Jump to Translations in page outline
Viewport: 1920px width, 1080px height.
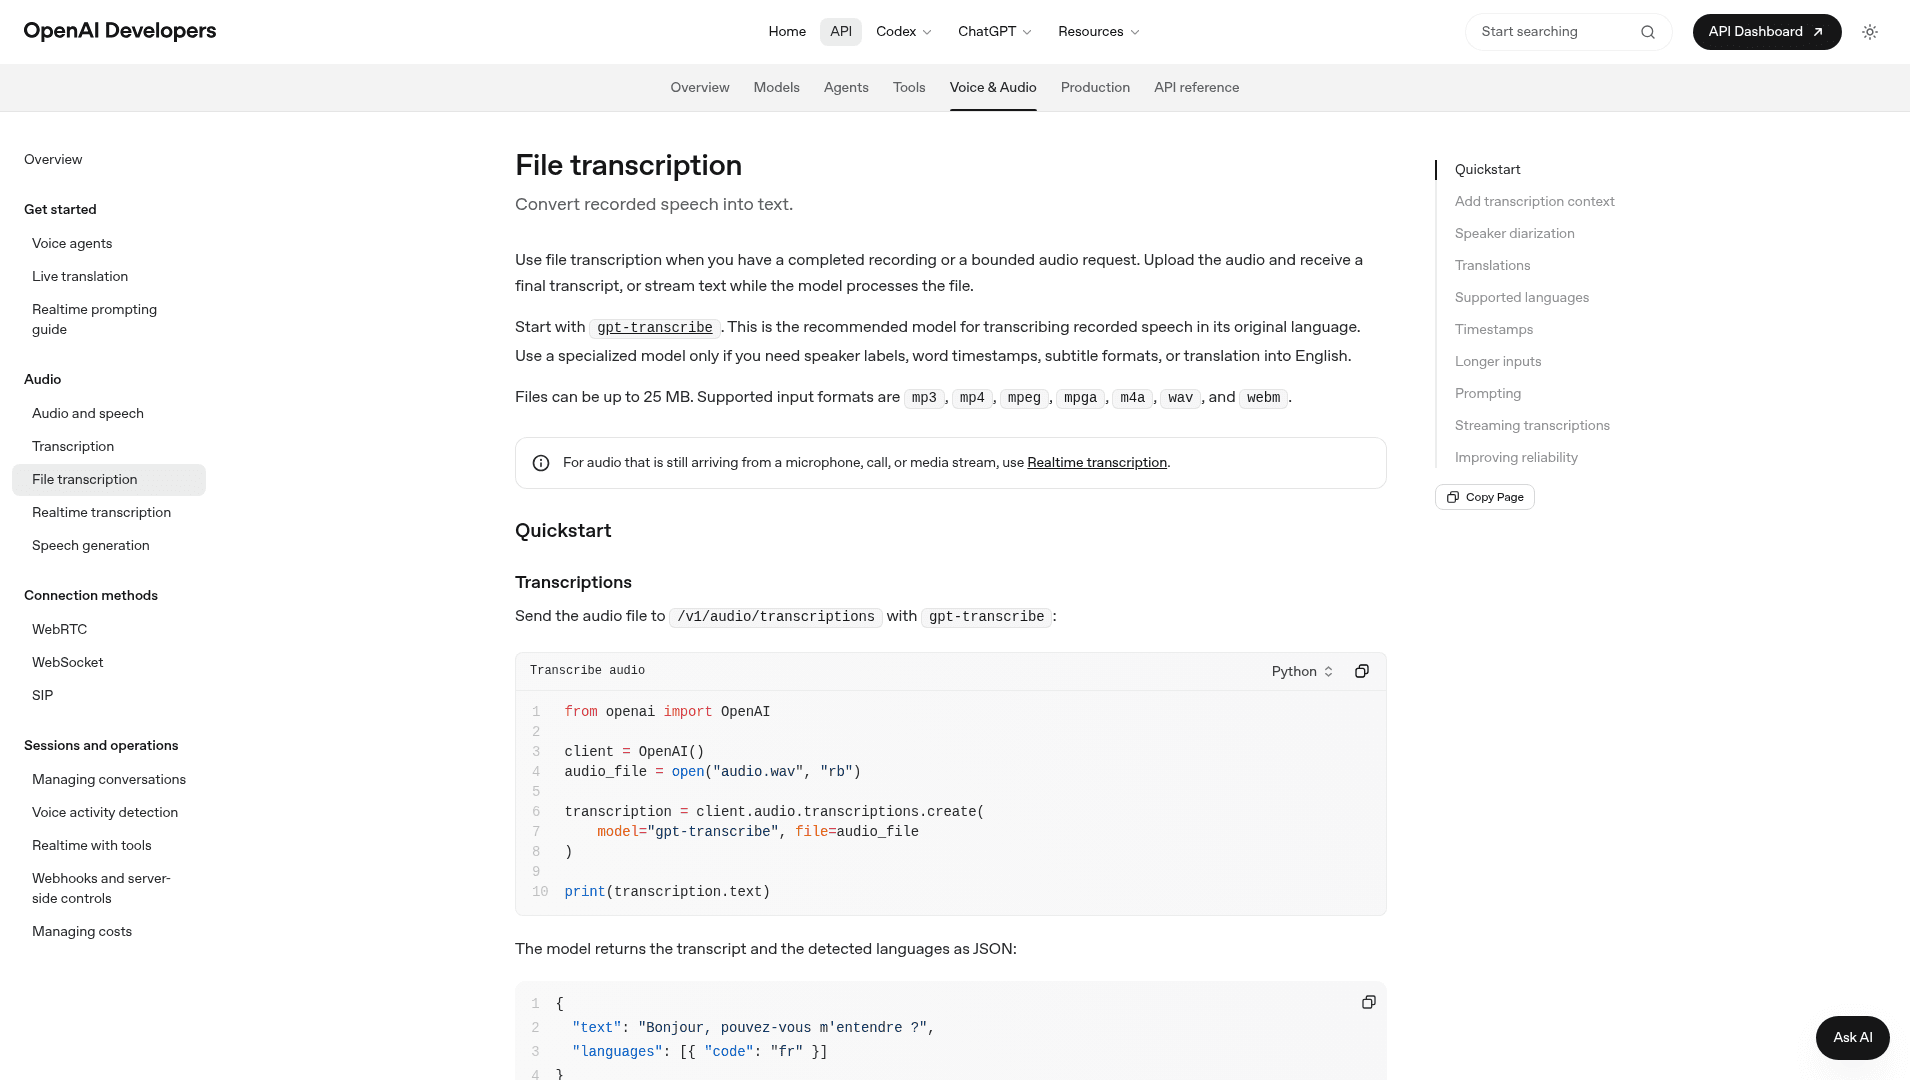click(x=1492, y=266)
